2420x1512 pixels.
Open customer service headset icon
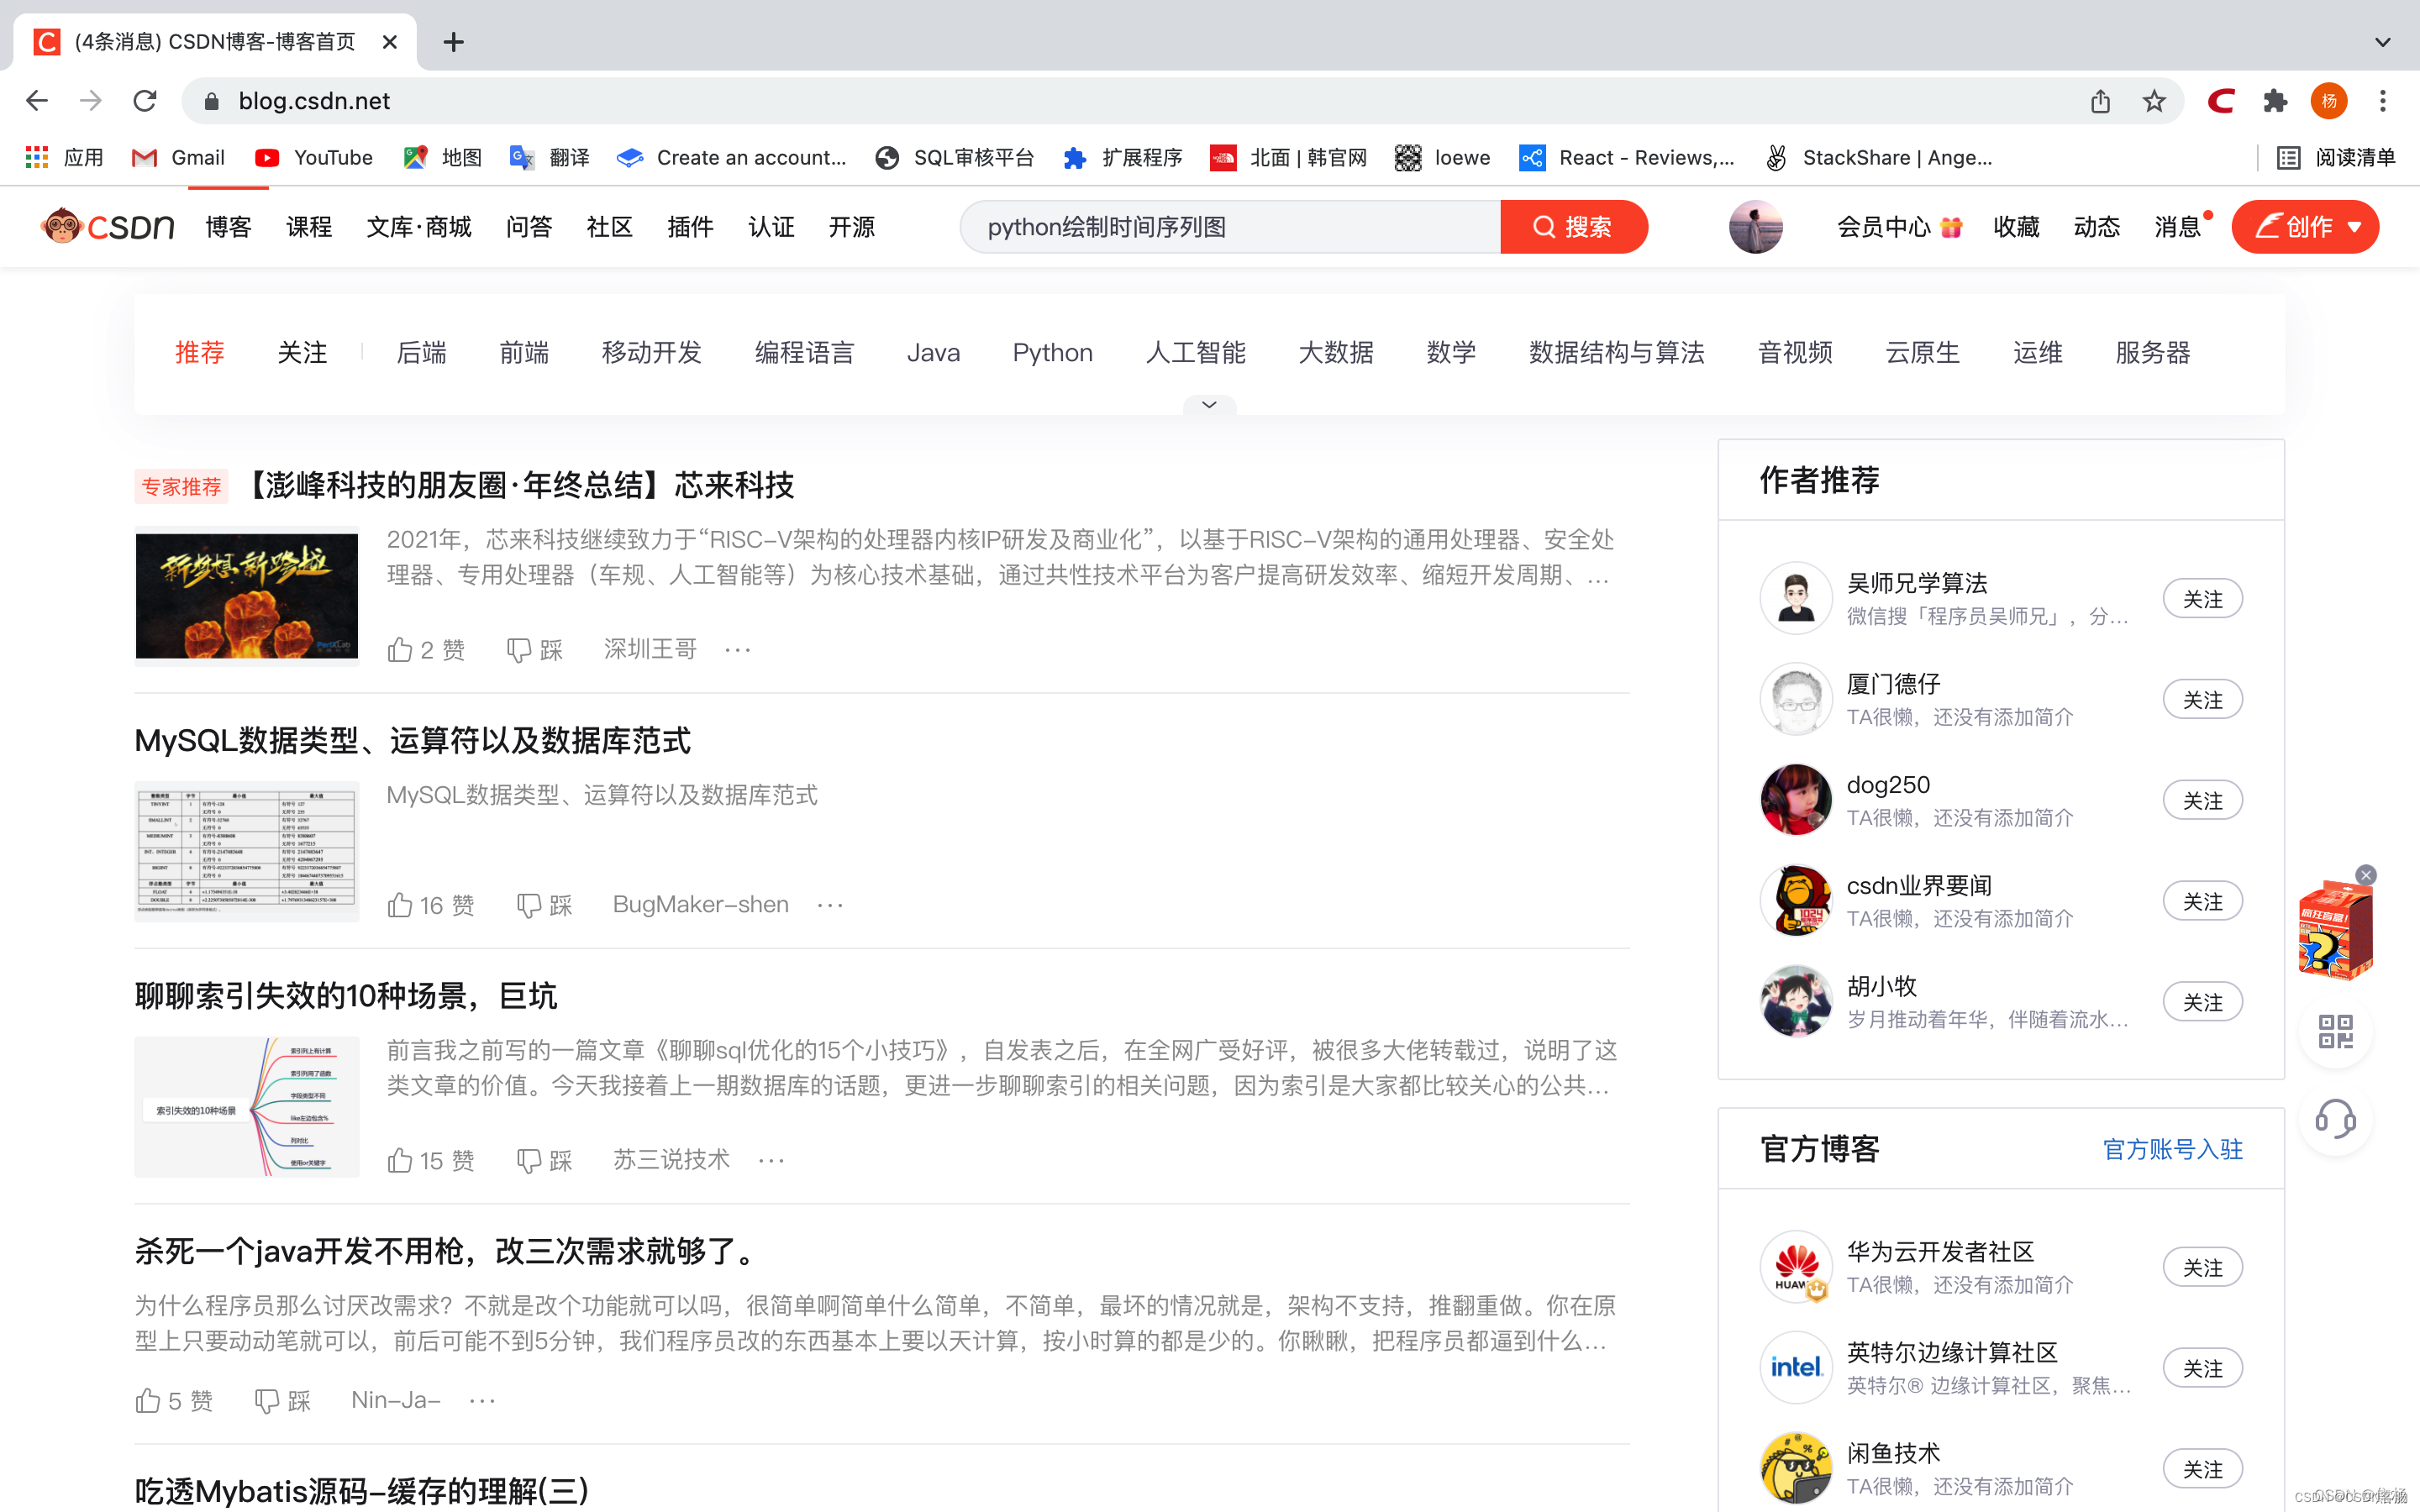point(2335,1119)
